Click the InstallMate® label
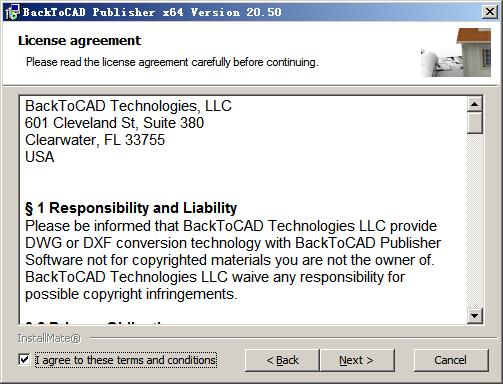The height and width of the screenshot is (384, 503). click(49, 338)
